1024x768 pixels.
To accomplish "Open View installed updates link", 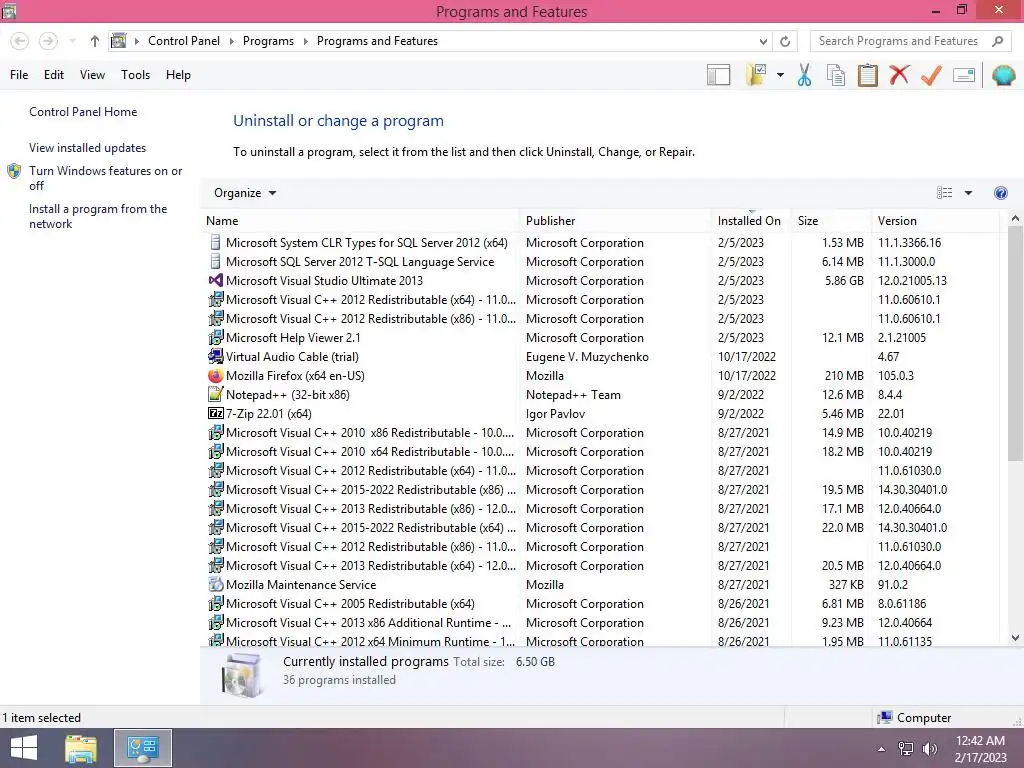I will point(88,148).
